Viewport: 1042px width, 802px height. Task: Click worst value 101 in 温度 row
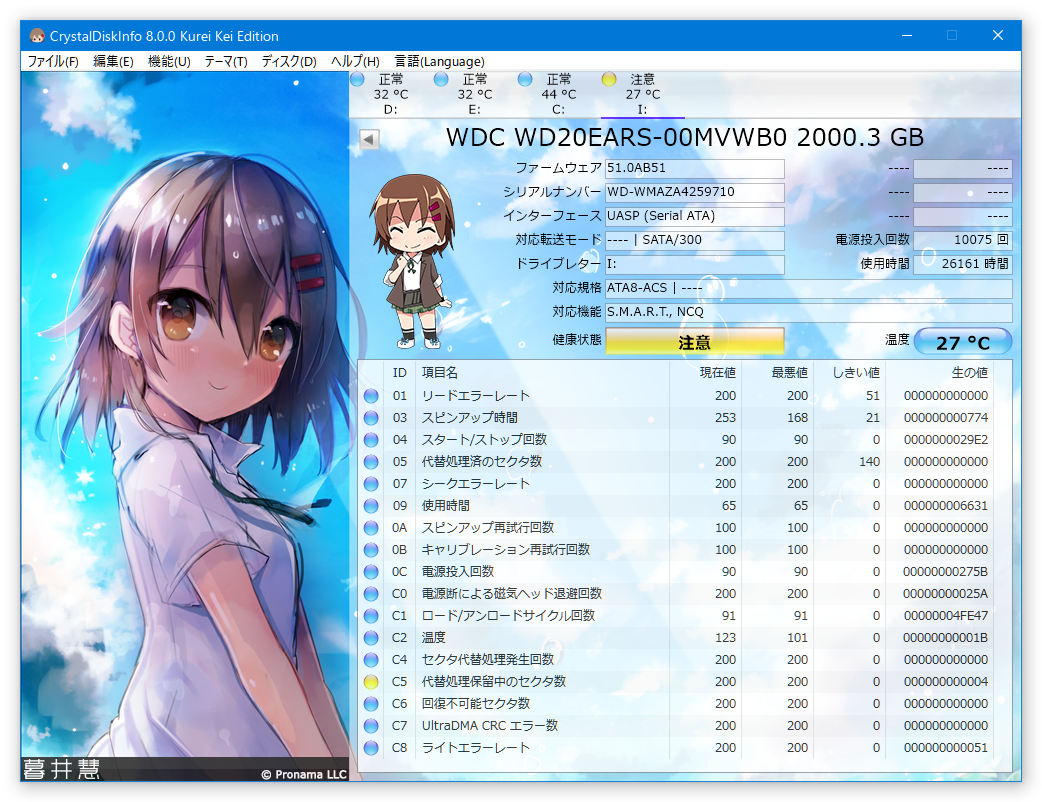click(797, 638)
